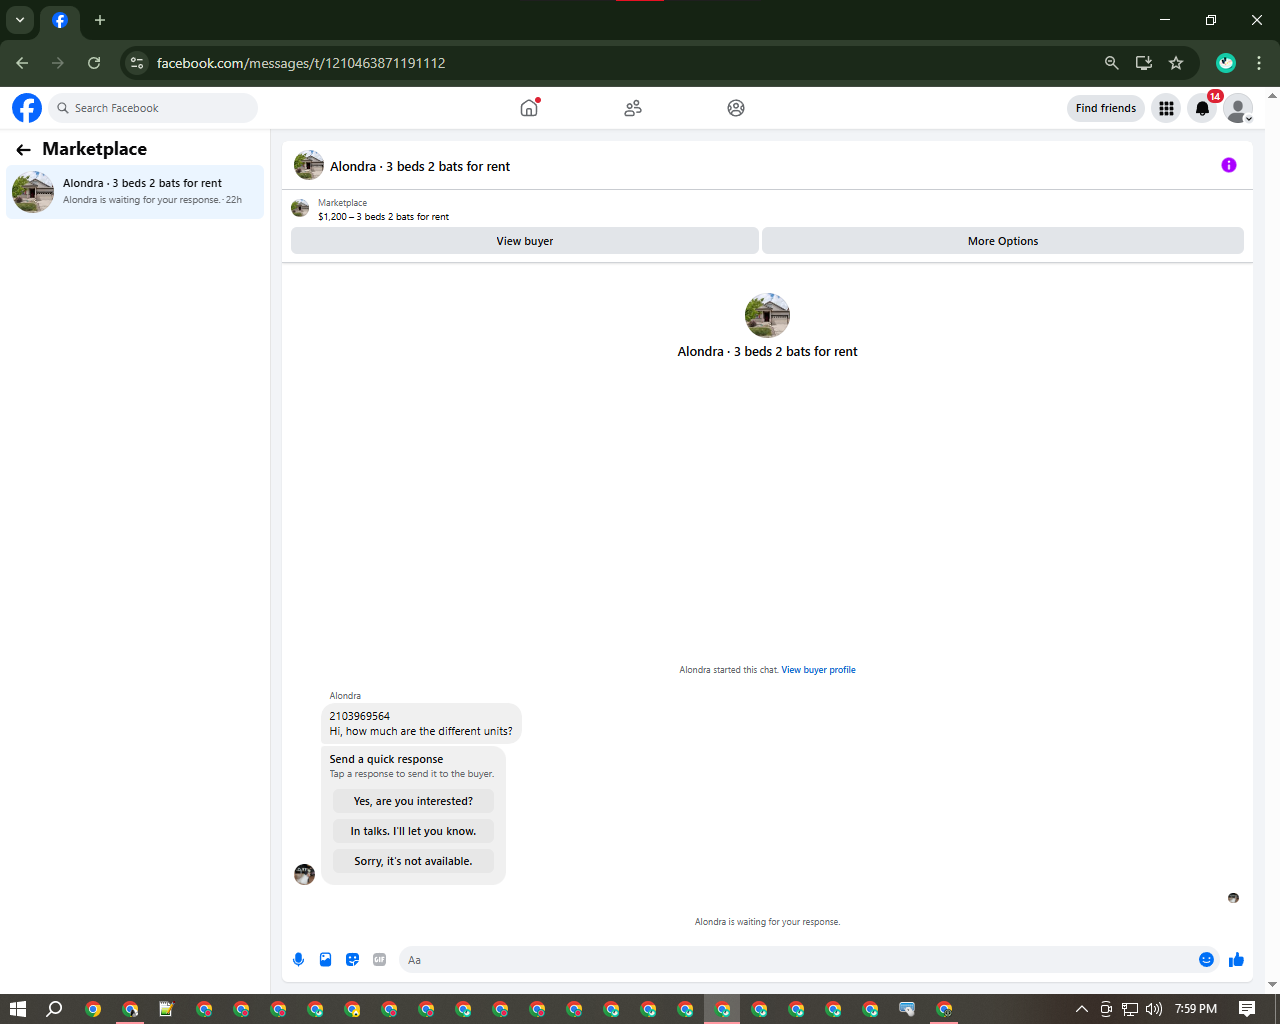
Task: Click the More Options button
Action: (x=1003, y=241)
